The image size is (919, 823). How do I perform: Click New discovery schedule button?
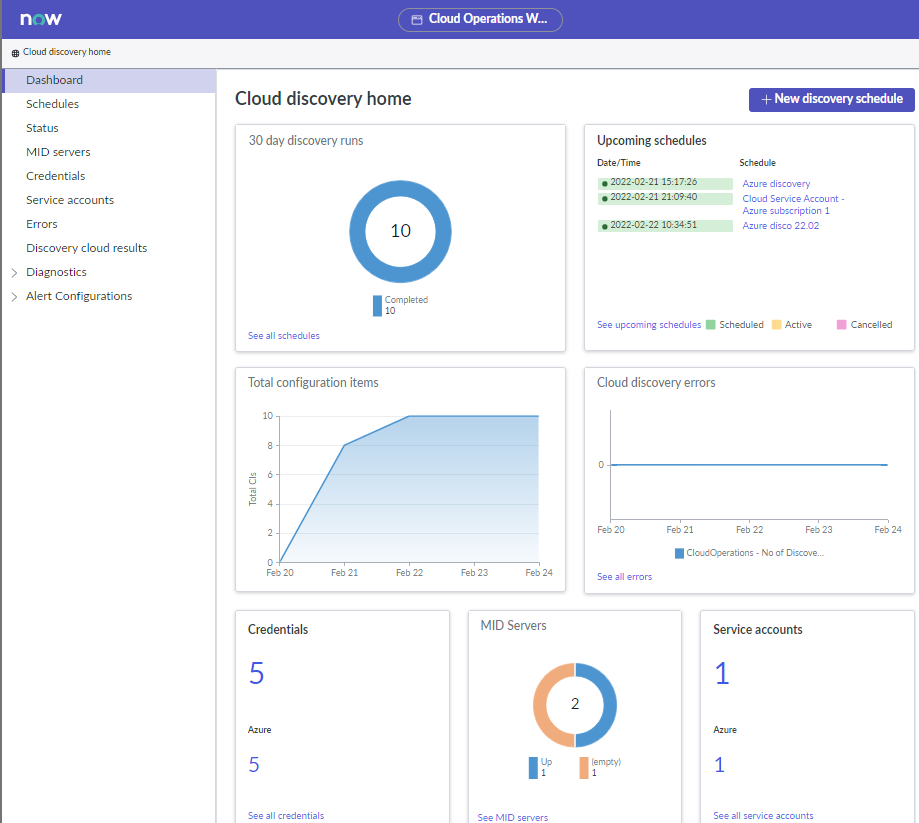point(831,99)
